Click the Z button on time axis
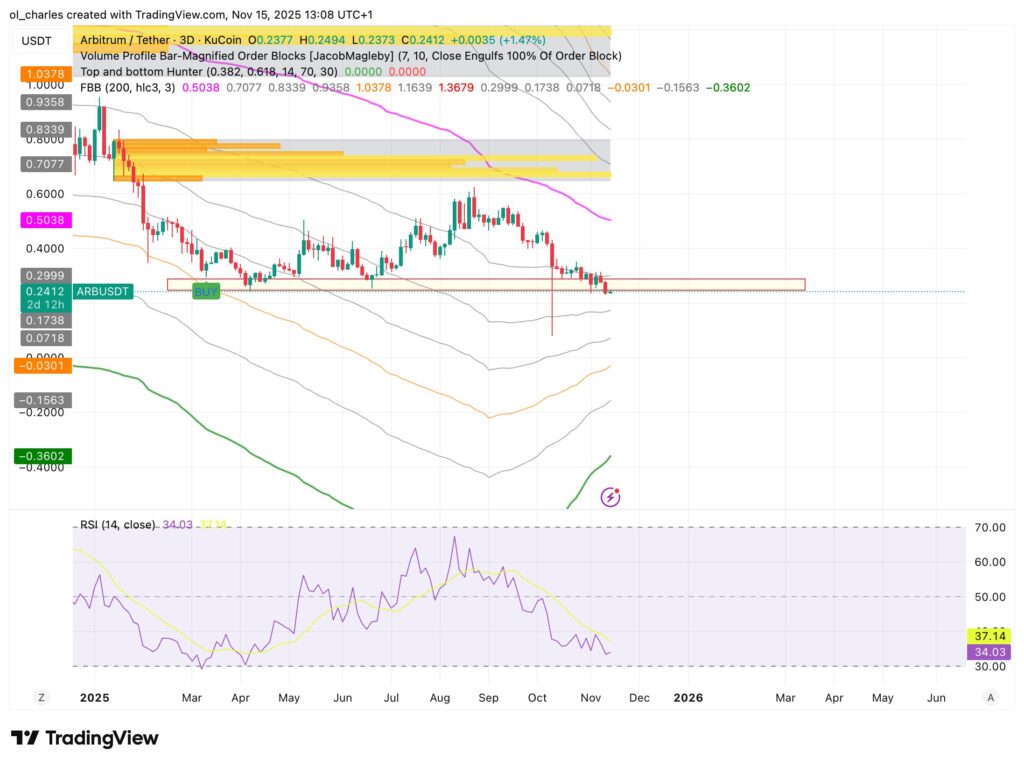This screenshot has height=766, width=1024. point(42,696)
